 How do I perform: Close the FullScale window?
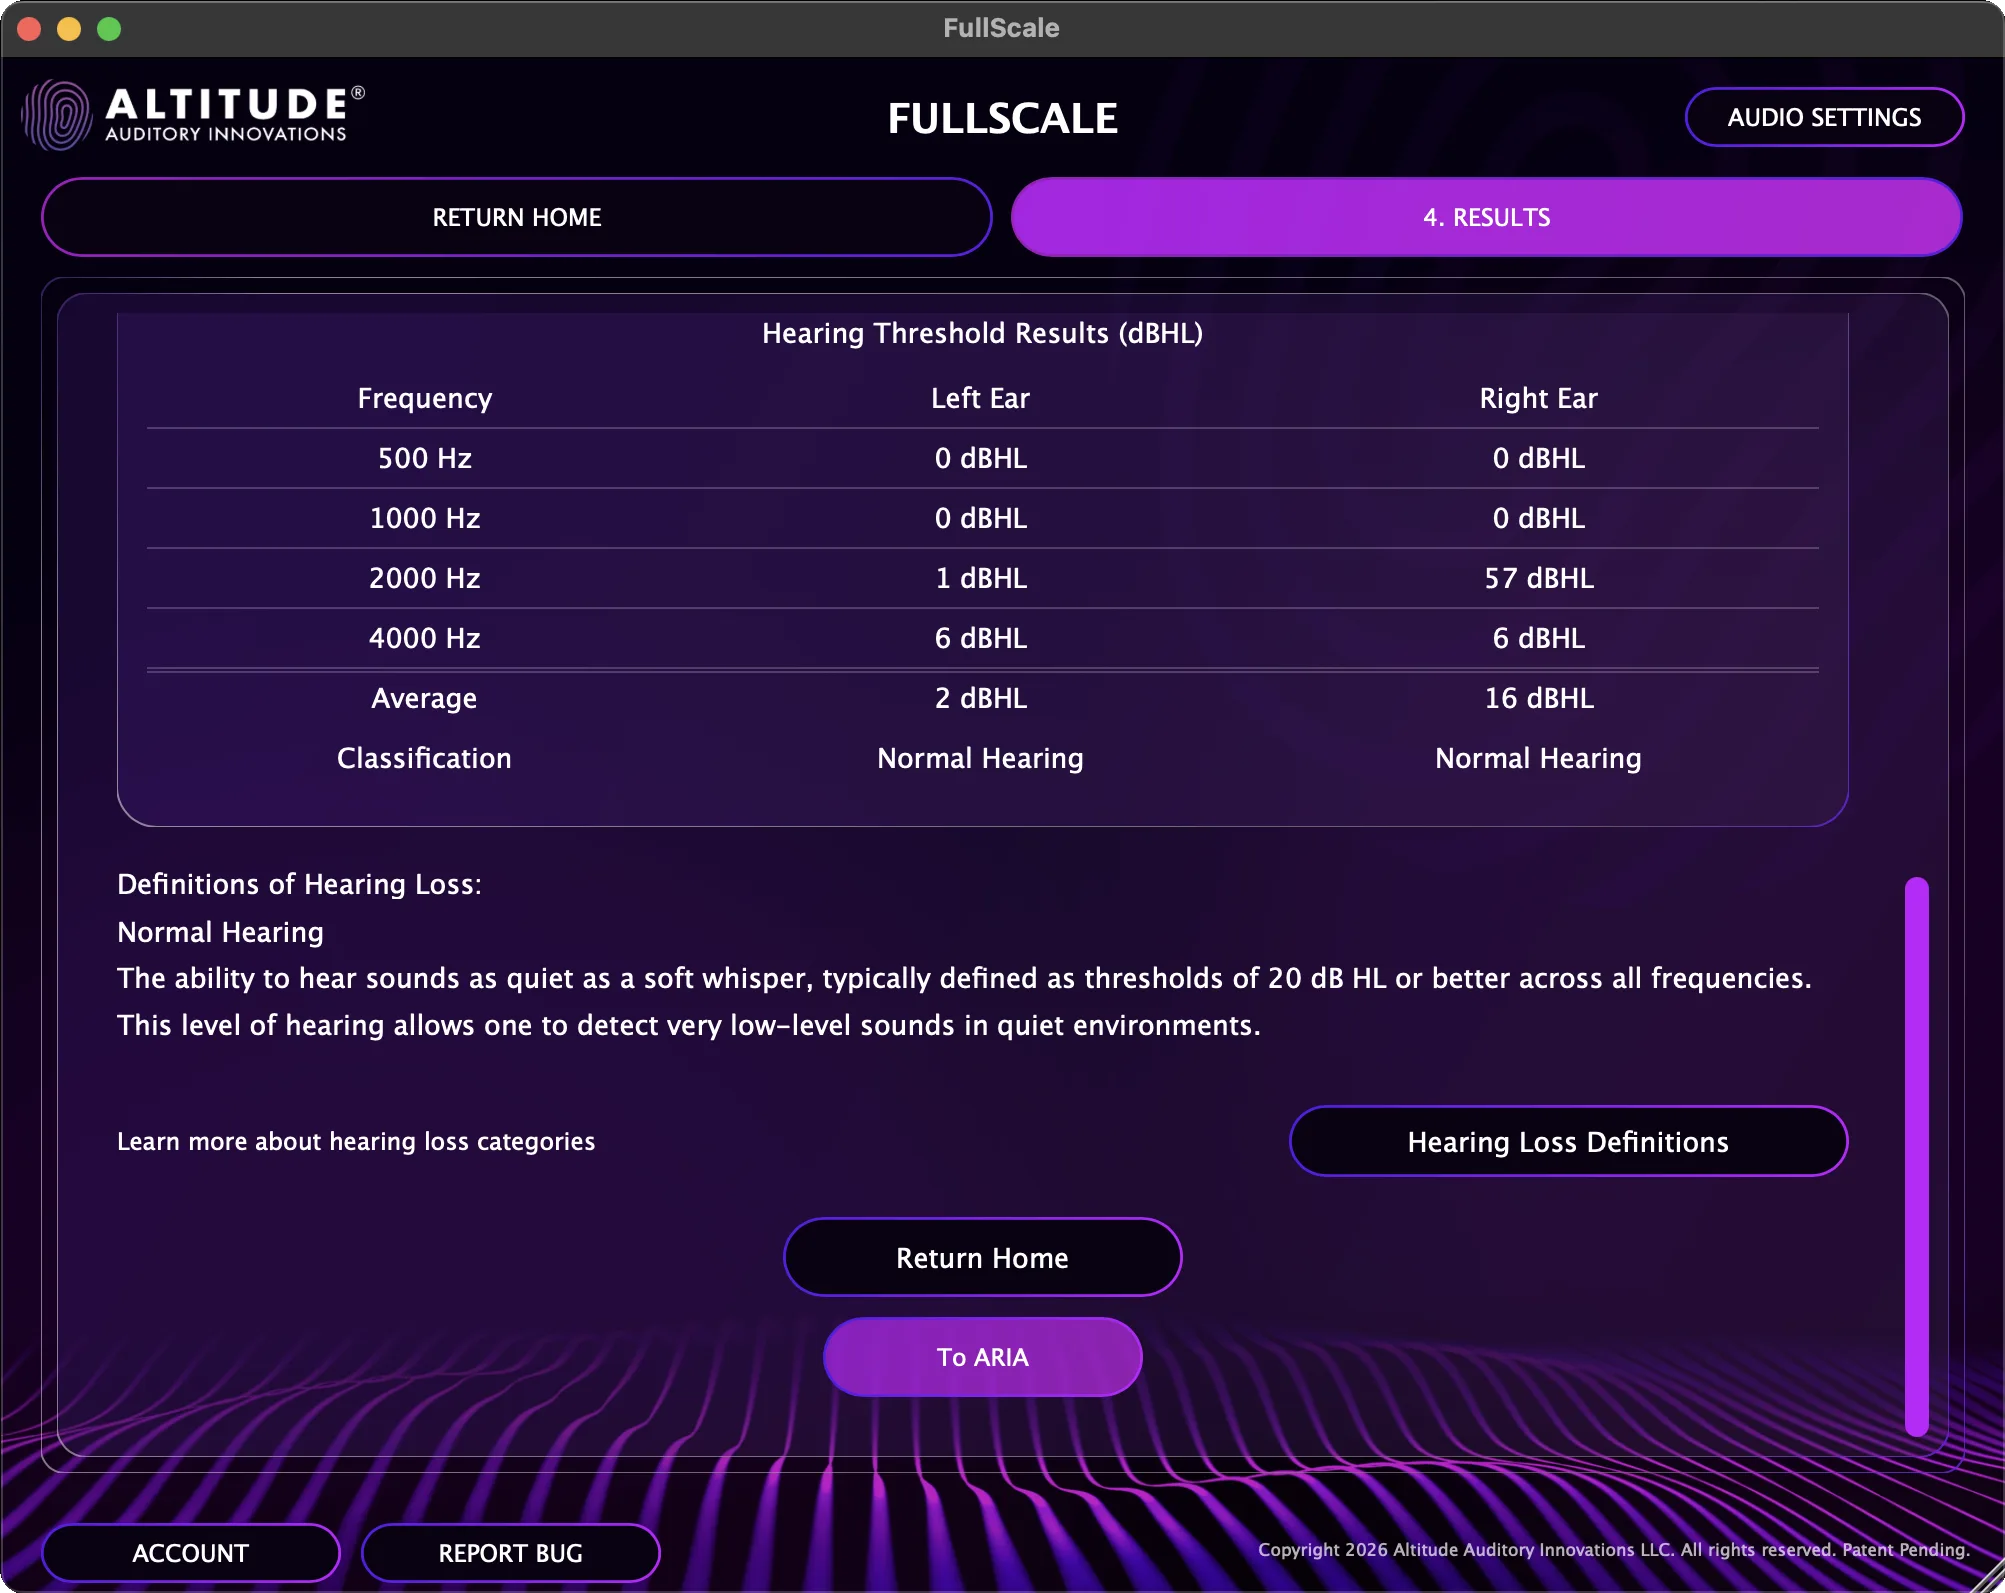point(29,29)
